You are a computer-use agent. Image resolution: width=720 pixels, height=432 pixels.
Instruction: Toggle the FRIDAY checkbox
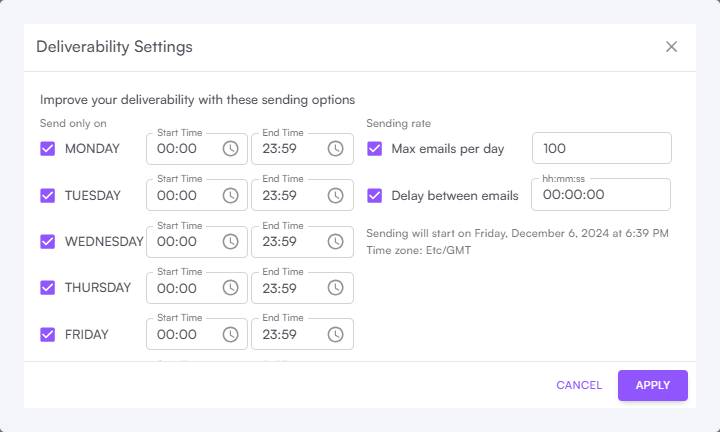click(48, 334)
